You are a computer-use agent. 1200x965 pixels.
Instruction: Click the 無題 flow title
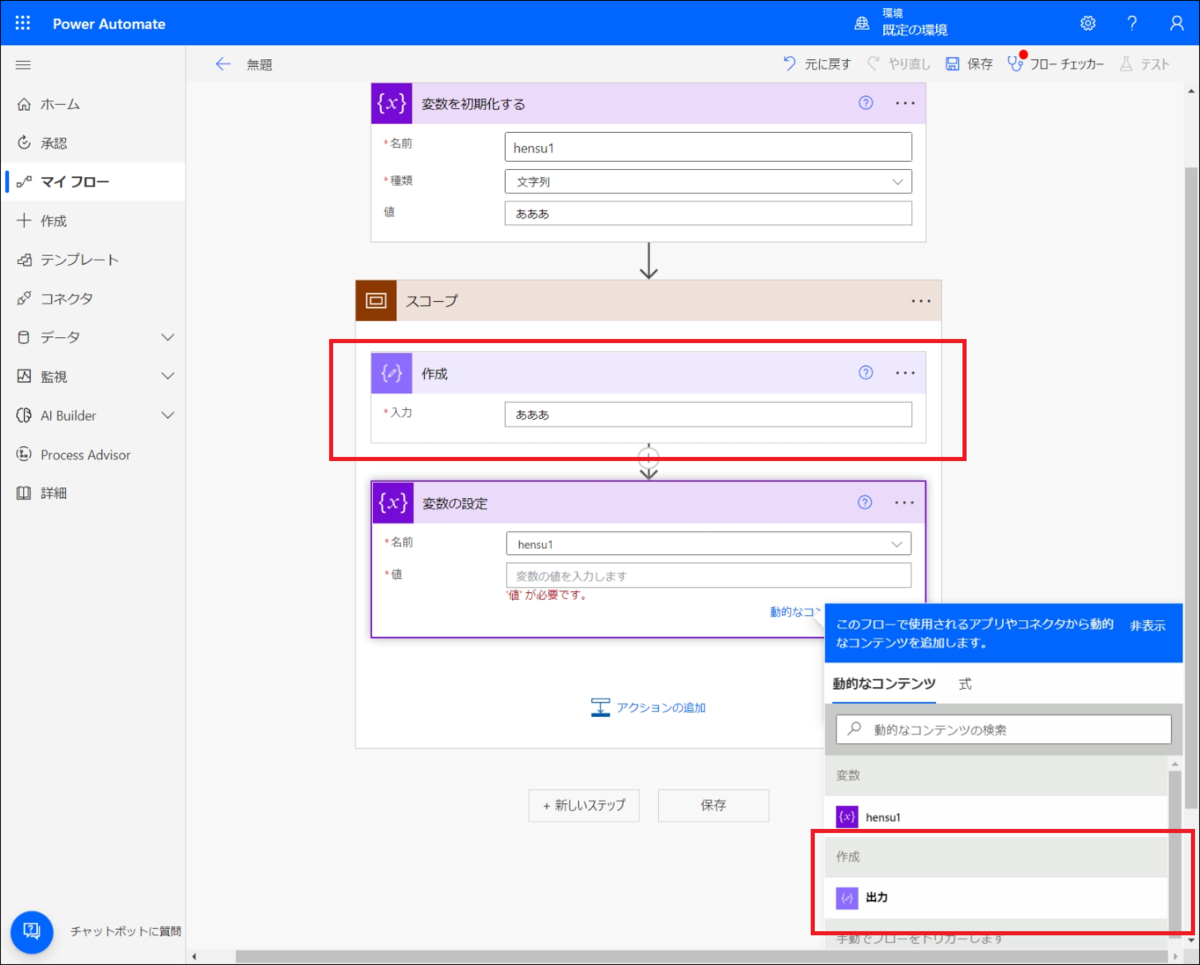point(260,65)
